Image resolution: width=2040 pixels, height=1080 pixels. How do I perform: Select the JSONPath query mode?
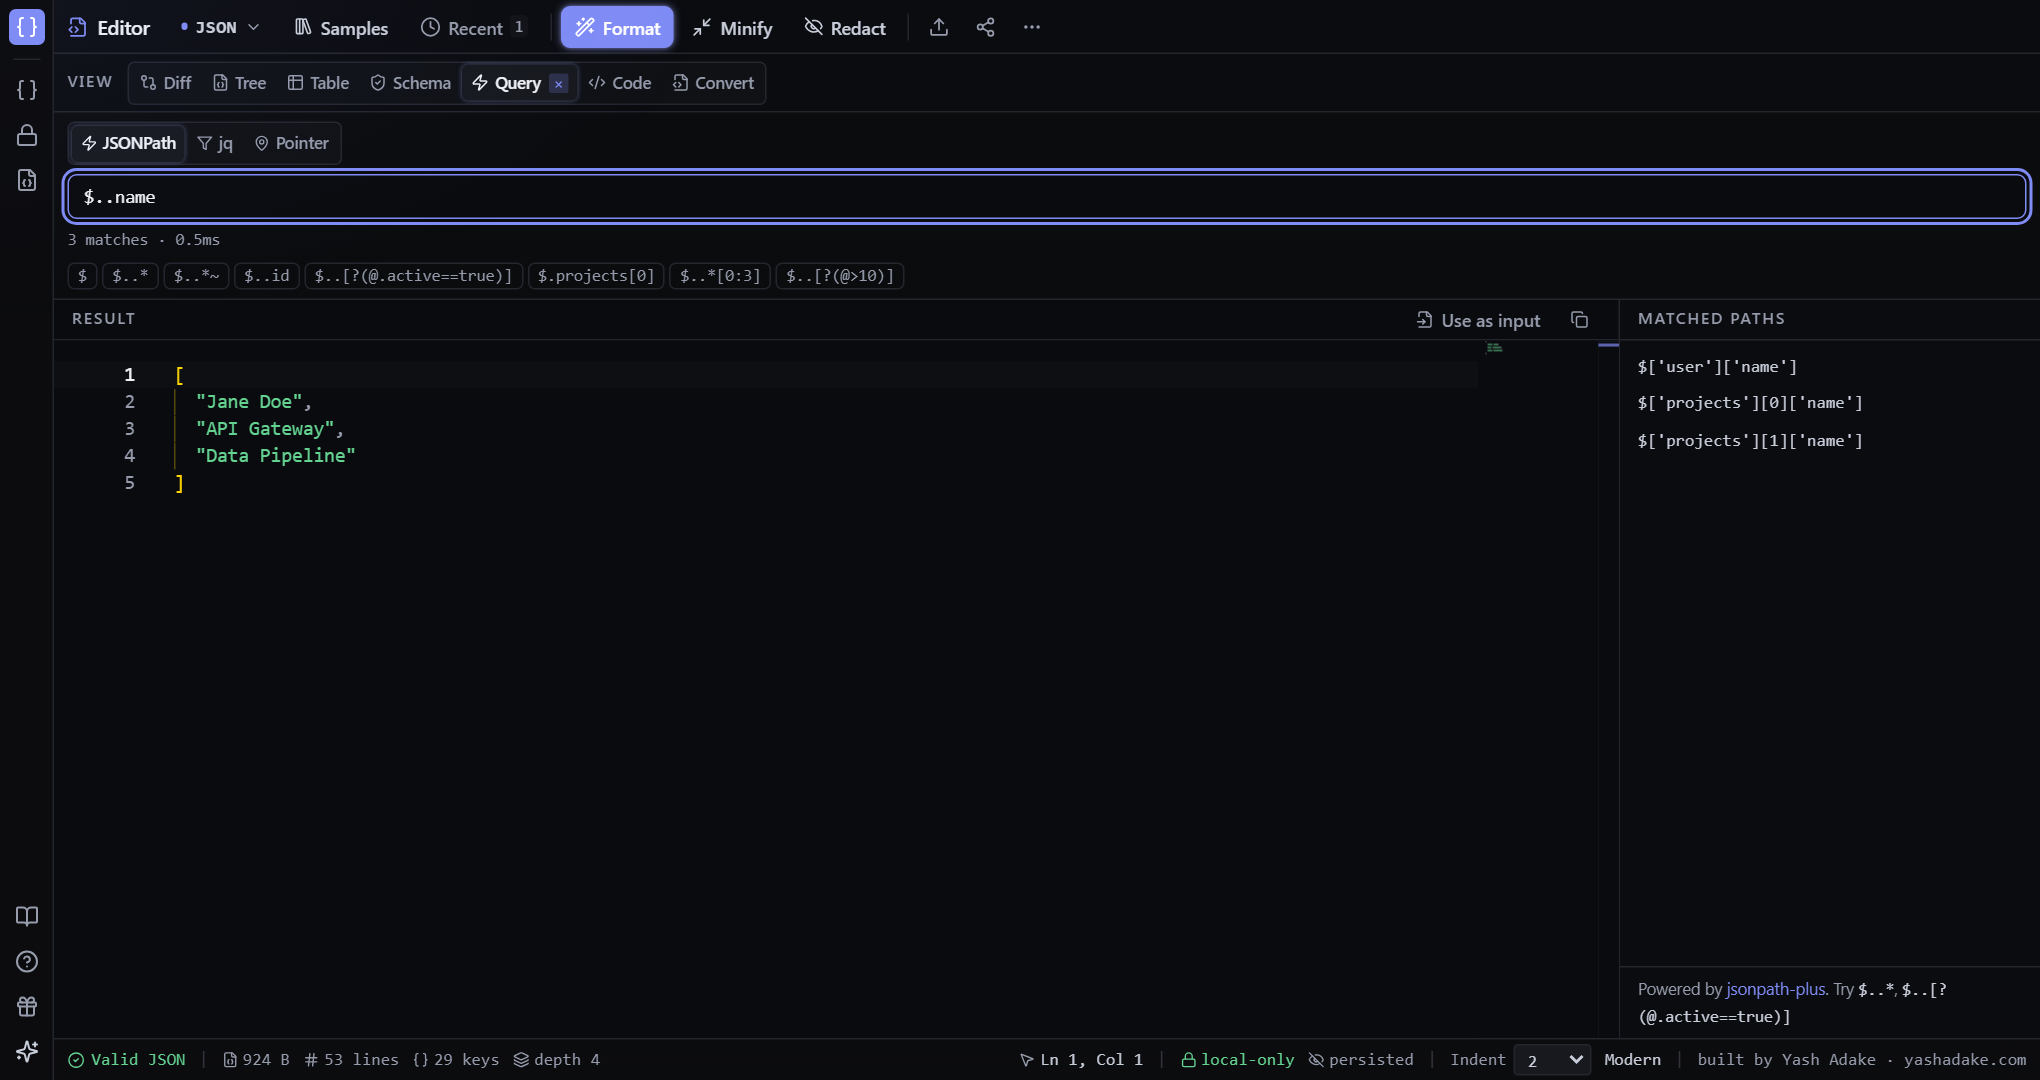tap(129, 143)
